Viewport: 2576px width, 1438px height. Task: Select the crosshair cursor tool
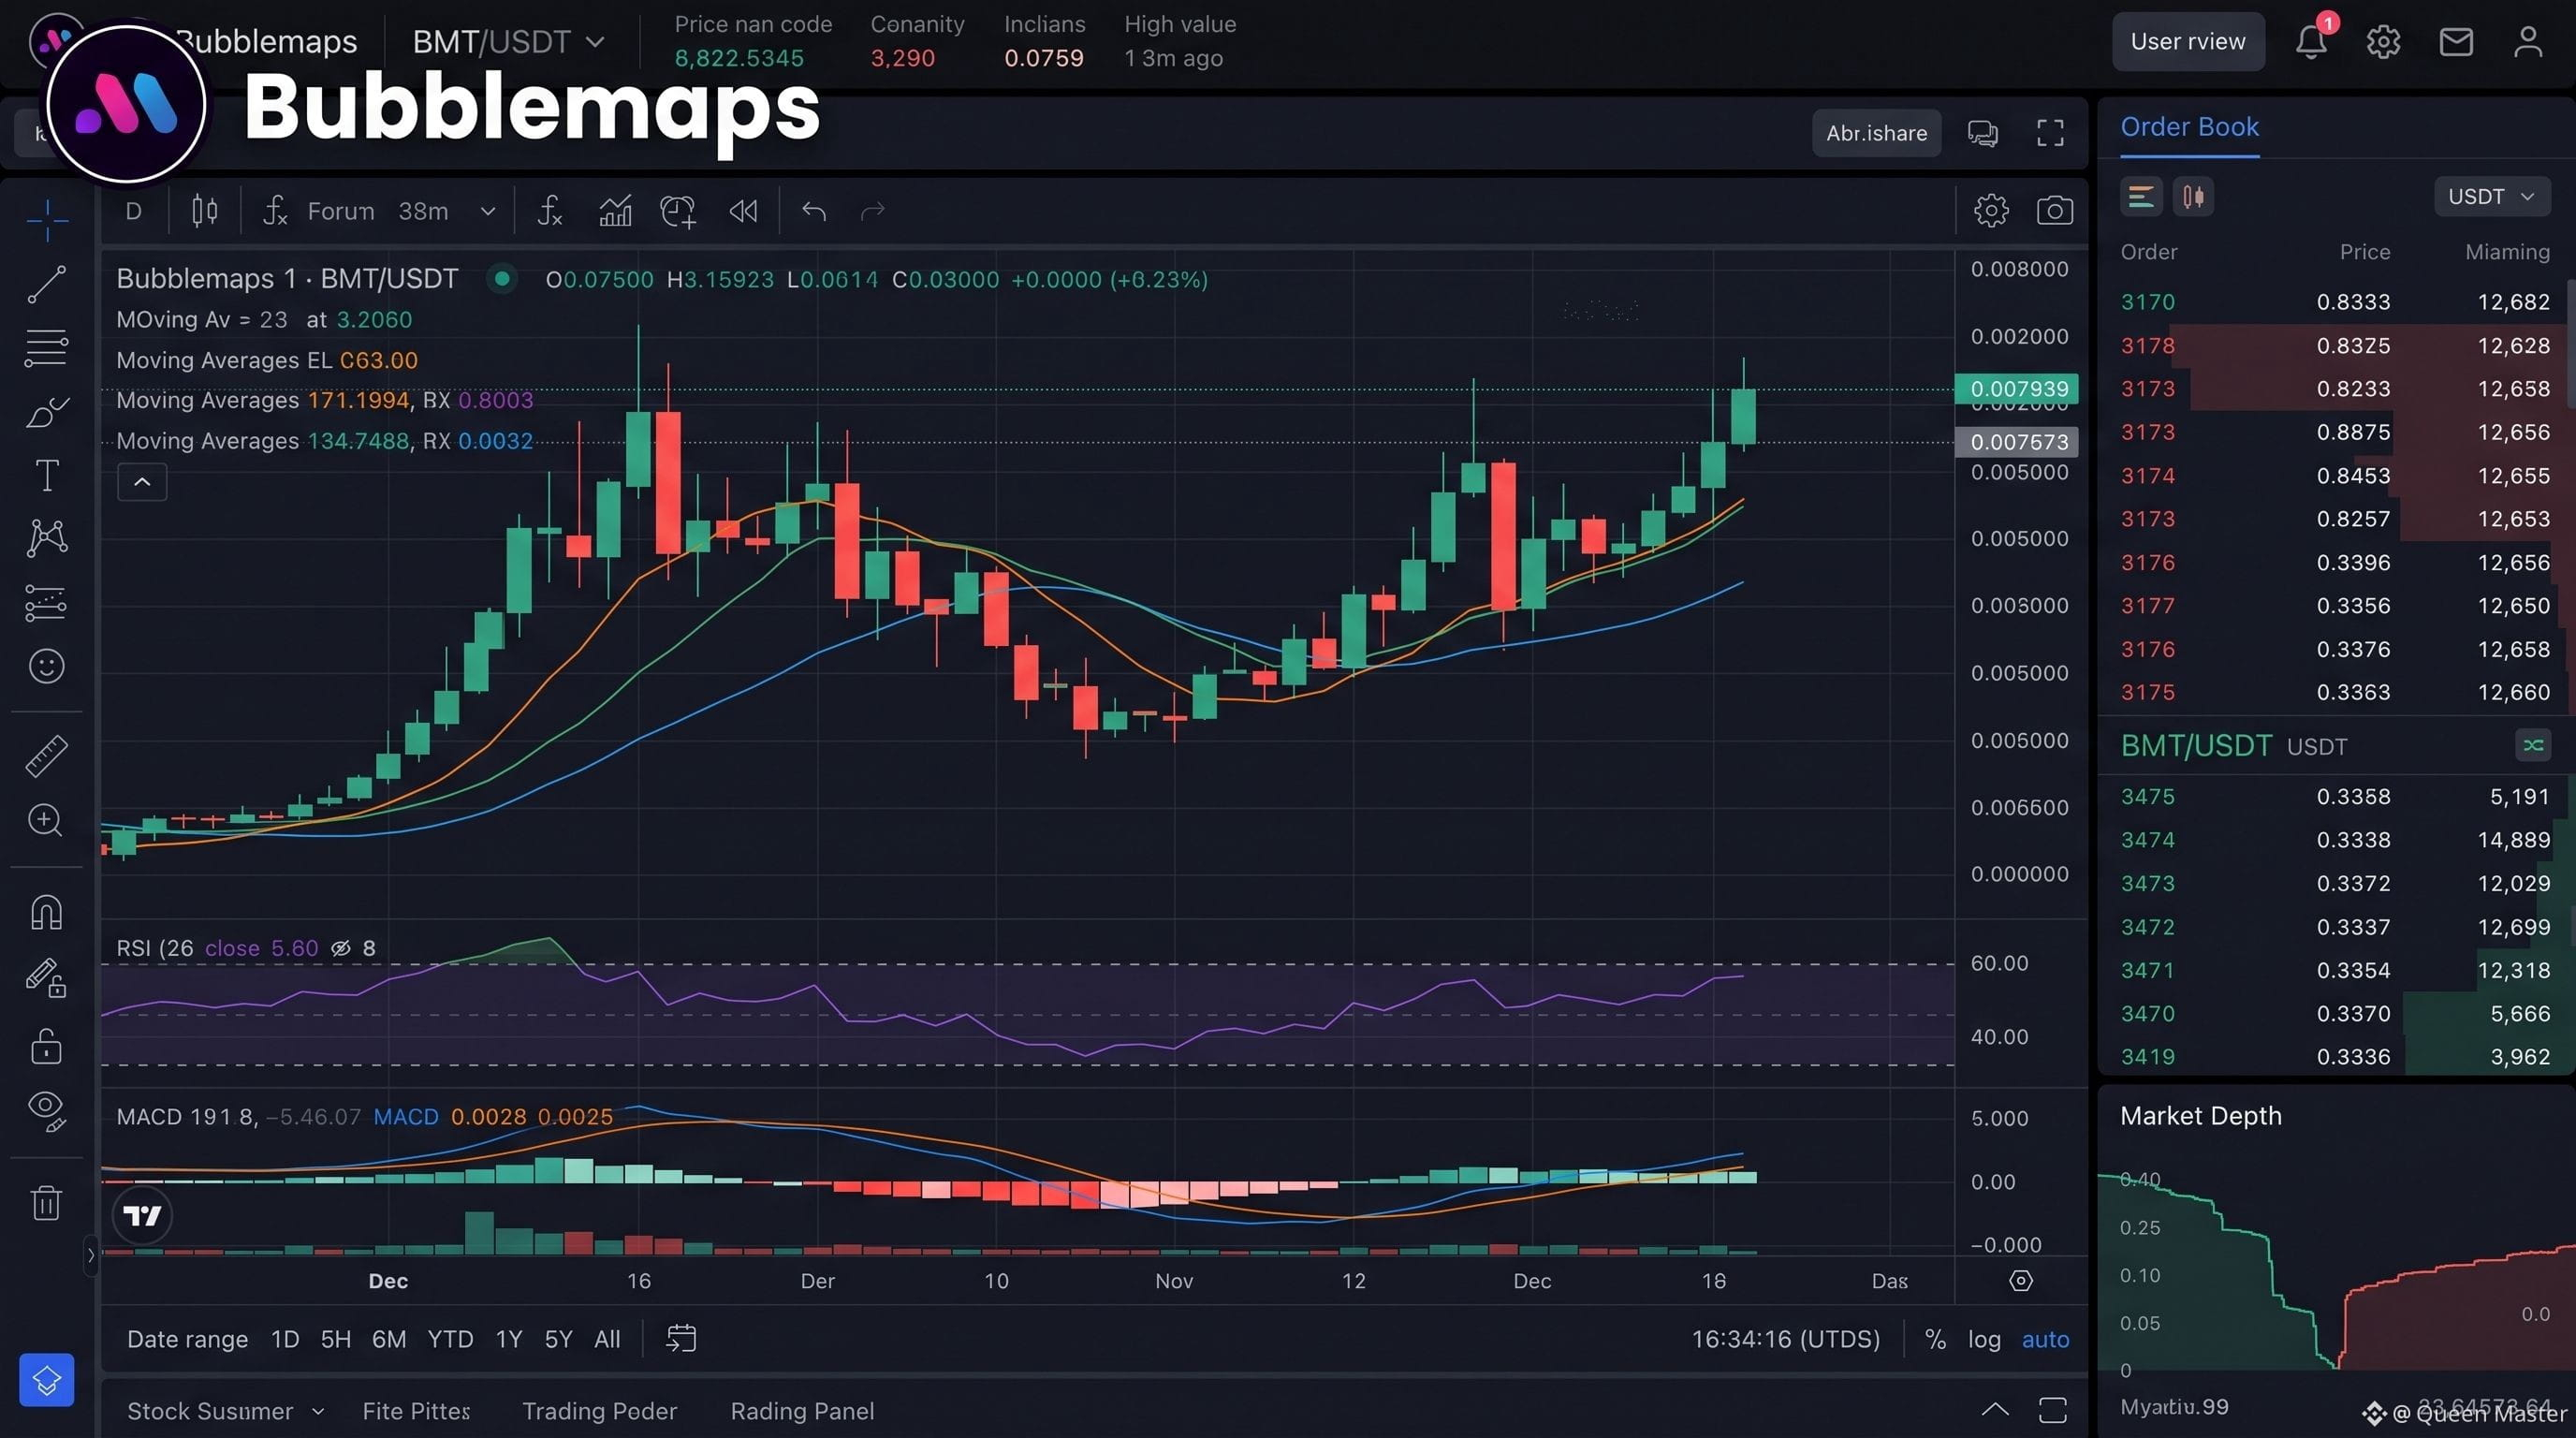click(47, 220)
